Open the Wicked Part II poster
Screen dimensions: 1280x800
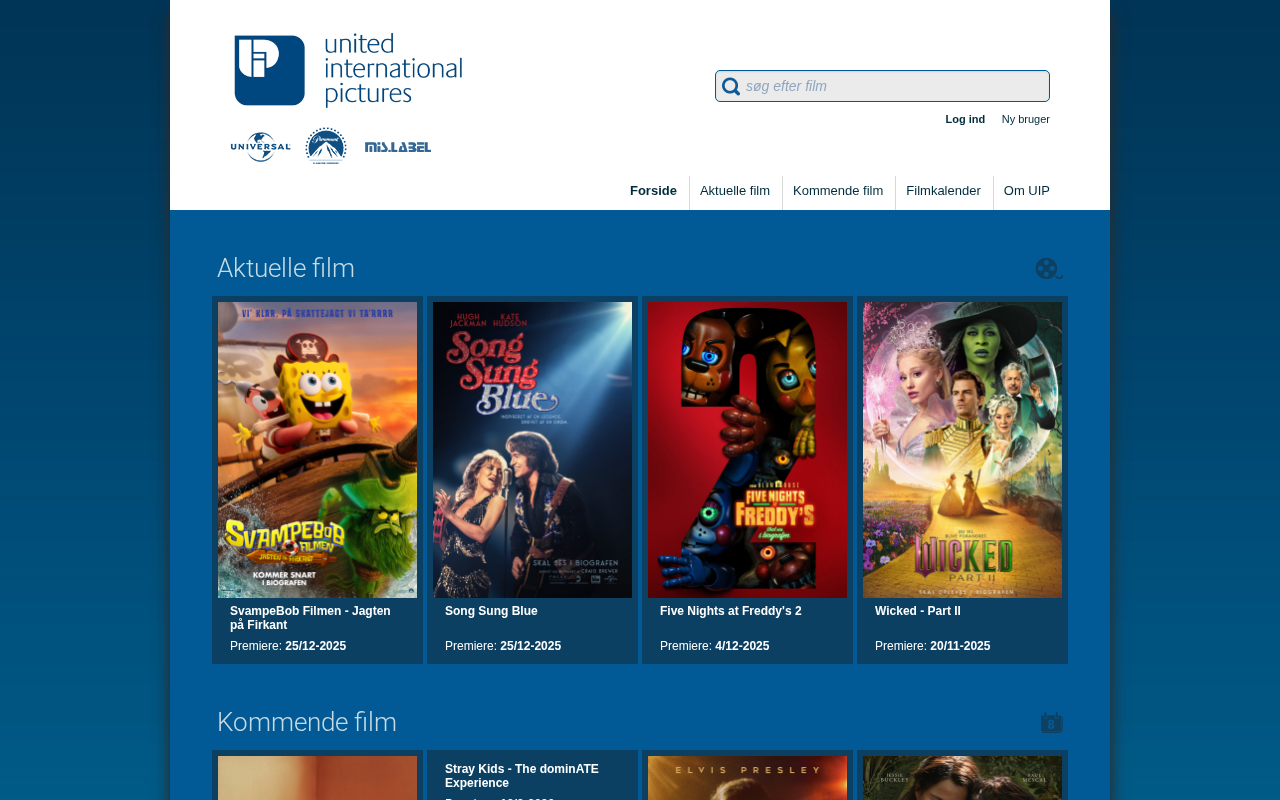pos(963,450)
